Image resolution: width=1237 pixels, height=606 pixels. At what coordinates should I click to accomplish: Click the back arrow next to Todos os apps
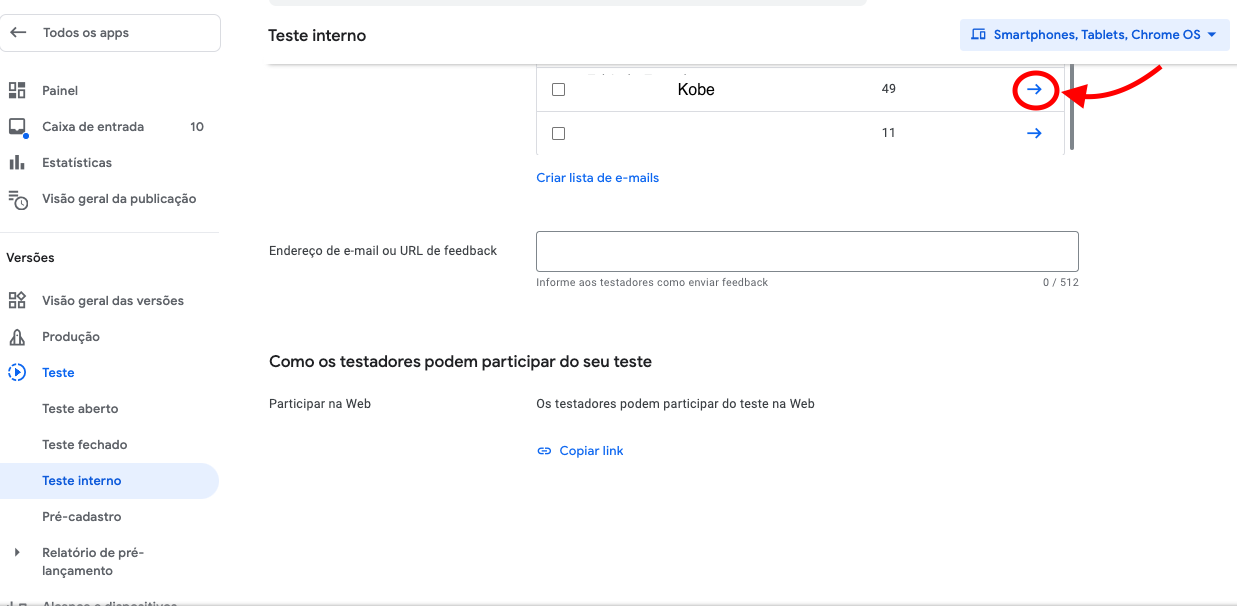pyautogui.click(x=17, y=32)
